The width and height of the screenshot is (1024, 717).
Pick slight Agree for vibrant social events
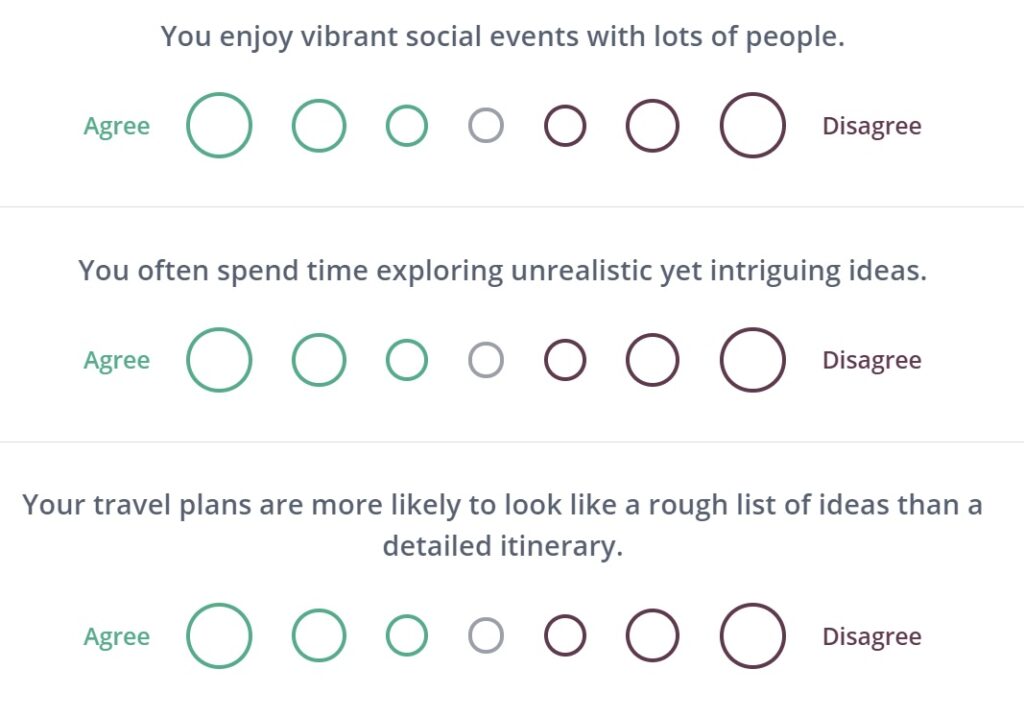click(407, 125)
